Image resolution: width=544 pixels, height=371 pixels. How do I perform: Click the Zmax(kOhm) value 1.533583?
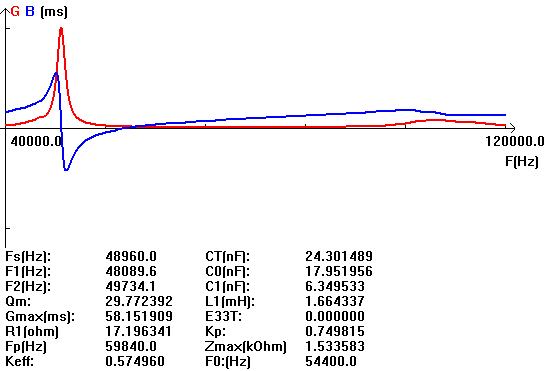335,346
